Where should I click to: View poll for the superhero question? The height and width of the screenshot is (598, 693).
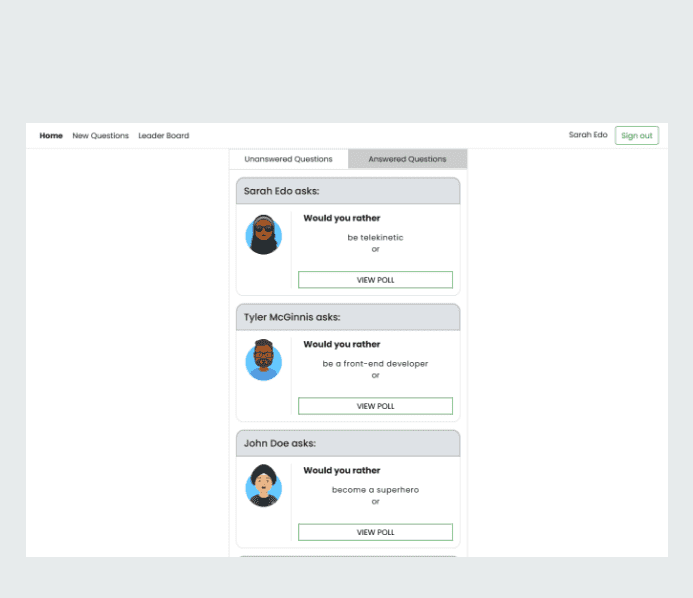pos(375,532)
